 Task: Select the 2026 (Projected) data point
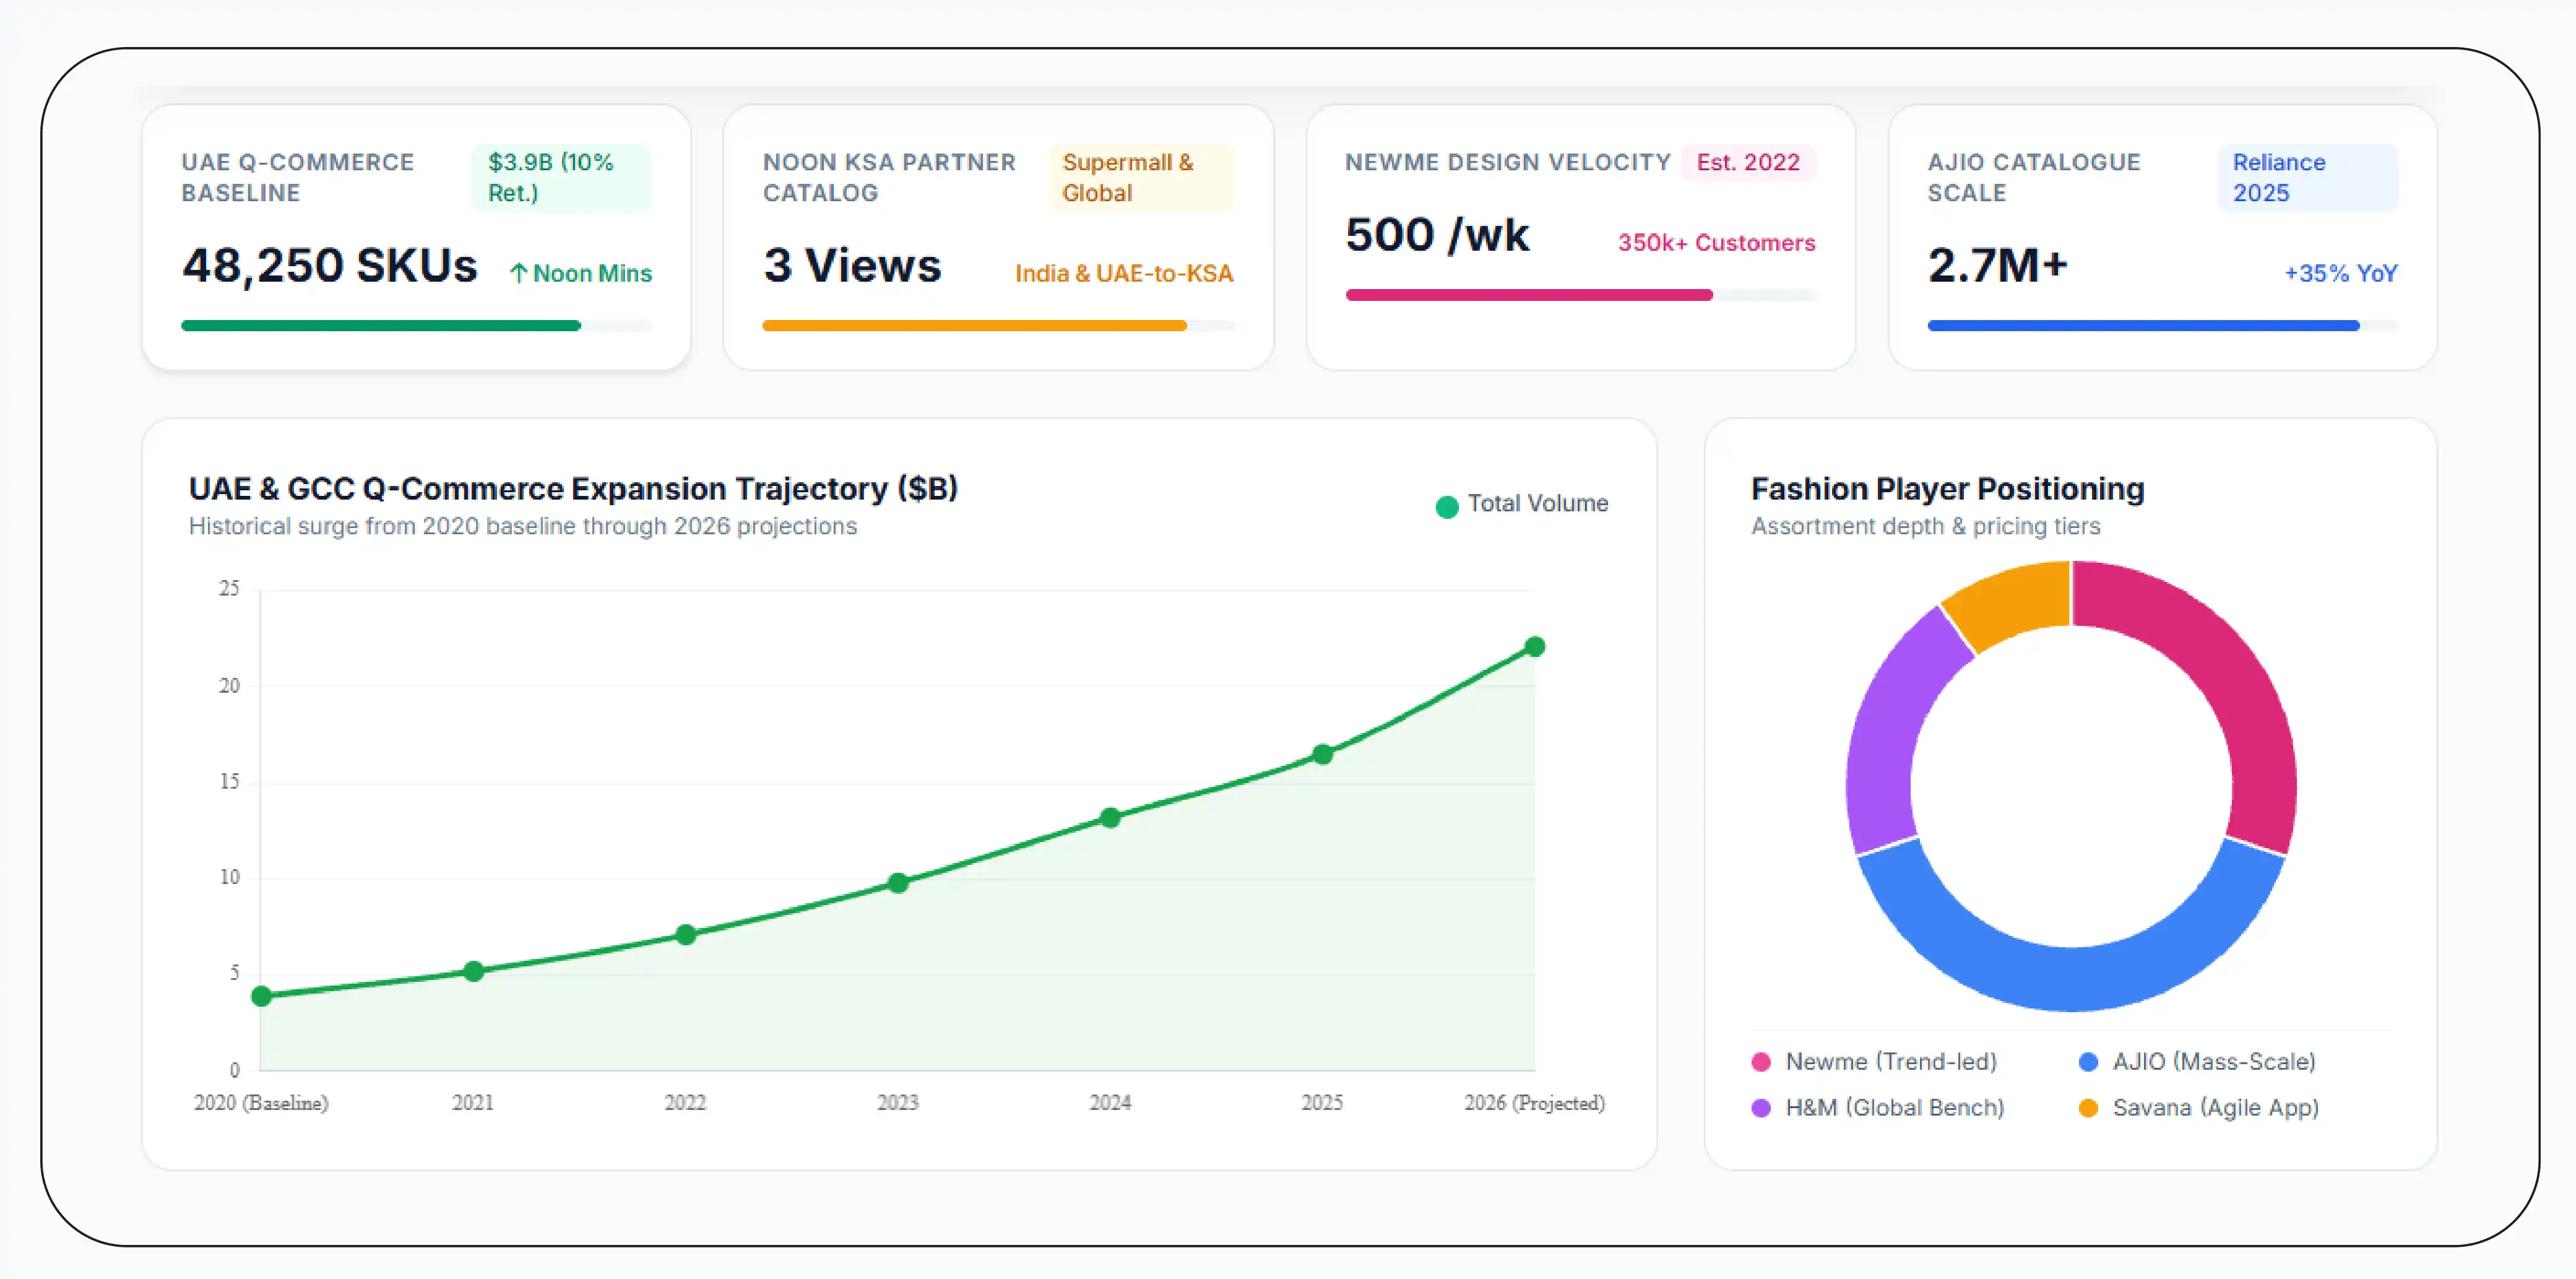(1535, 647)
